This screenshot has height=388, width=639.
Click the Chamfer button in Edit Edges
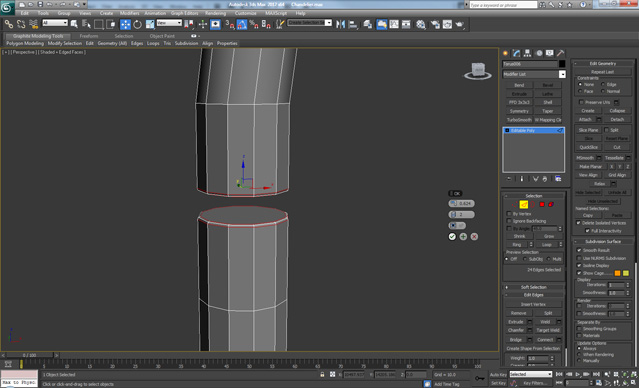click(516, 330)
